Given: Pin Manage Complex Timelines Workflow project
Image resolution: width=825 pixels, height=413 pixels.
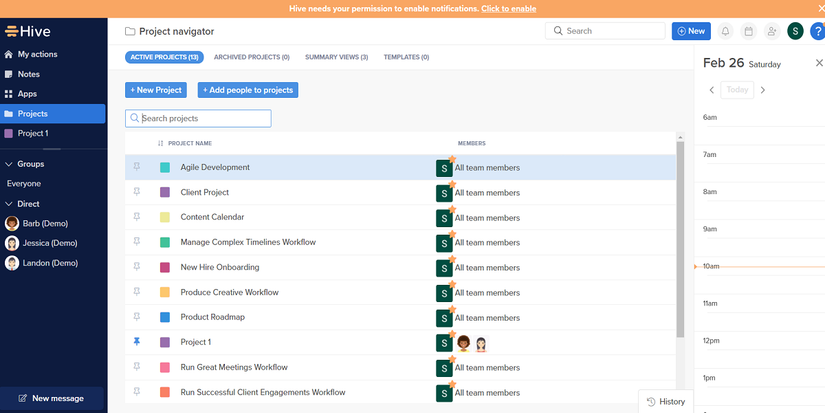Looking at the screenshot, I should pyautogui.click(x=137, y=242).
